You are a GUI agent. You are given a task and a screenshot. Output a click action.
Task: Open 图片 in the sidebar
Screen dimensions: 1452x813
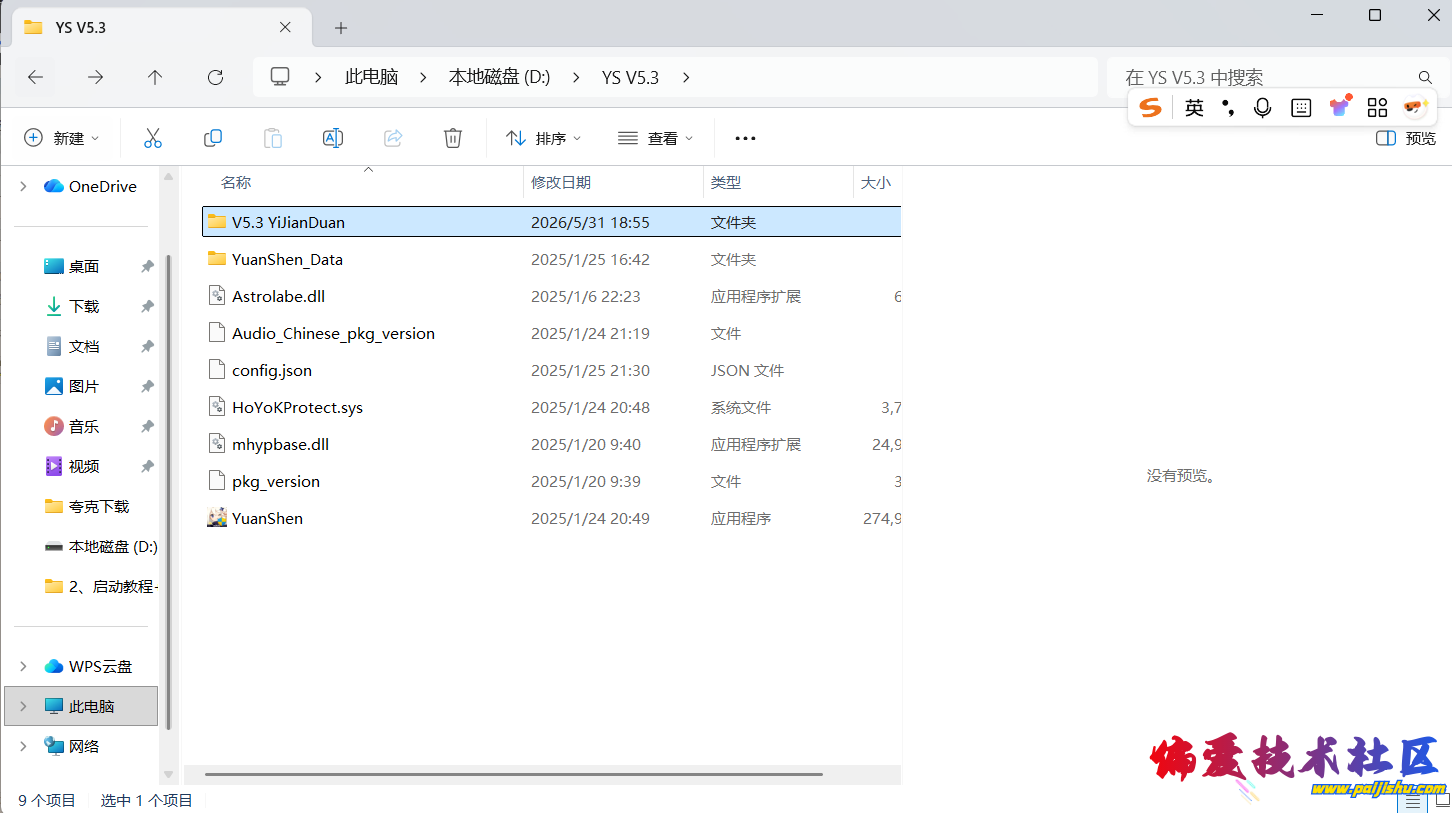coord(84,386)
